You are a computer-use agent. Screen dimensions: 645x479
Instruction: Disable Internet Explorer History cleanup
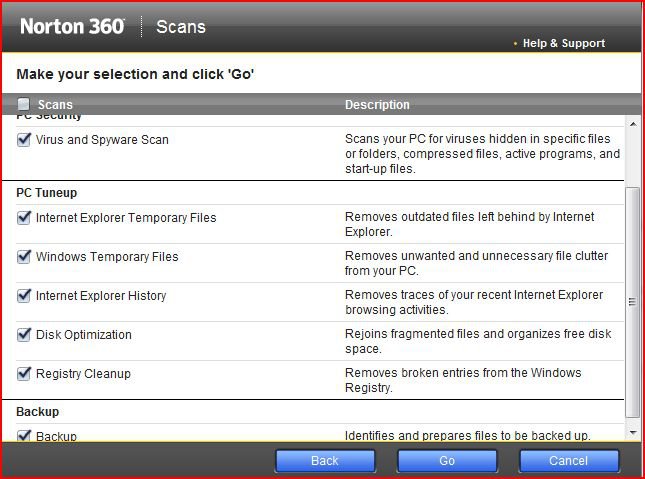pos(24,295)
